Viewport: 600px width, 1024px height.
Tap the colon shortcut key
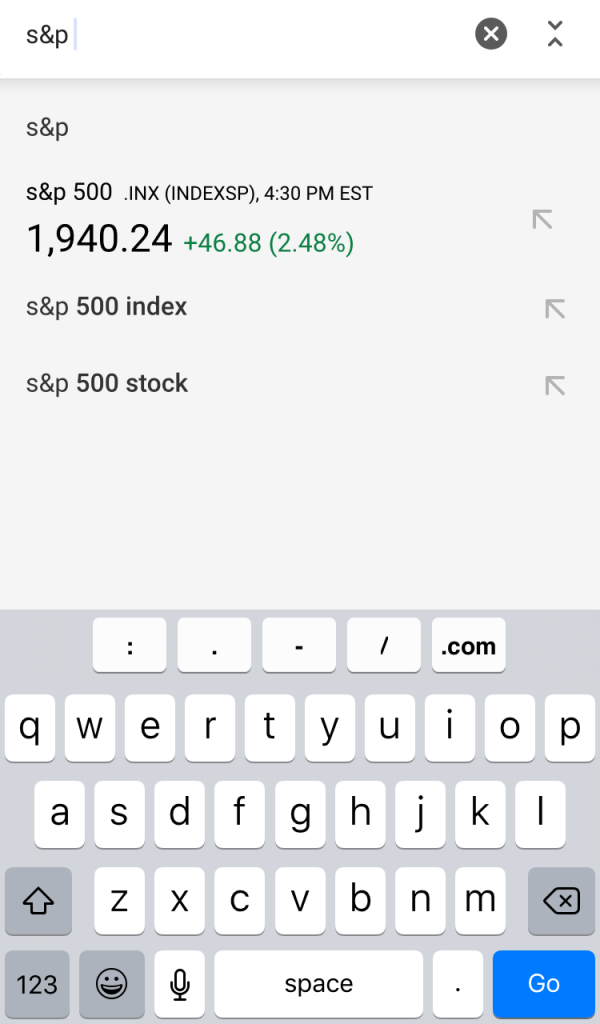(130, 646)
